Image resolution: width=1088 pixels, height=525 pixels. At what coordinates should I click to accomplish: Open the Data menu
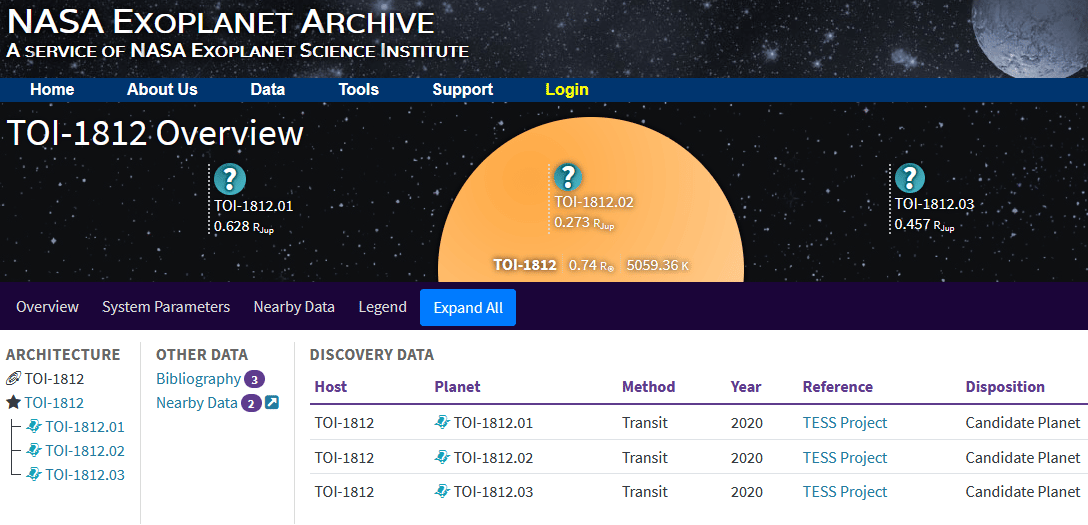[268, 89]
